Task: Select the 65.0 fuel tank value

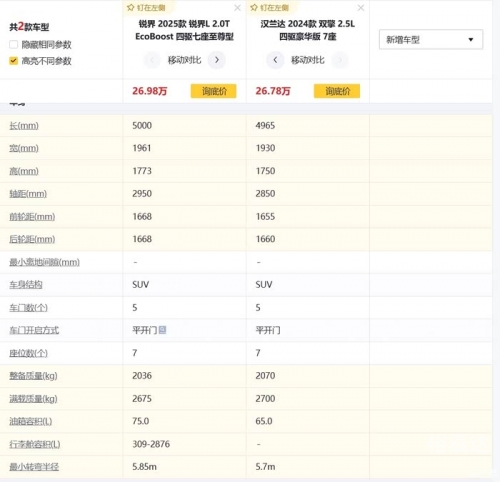Action: [x=264, y=421]
